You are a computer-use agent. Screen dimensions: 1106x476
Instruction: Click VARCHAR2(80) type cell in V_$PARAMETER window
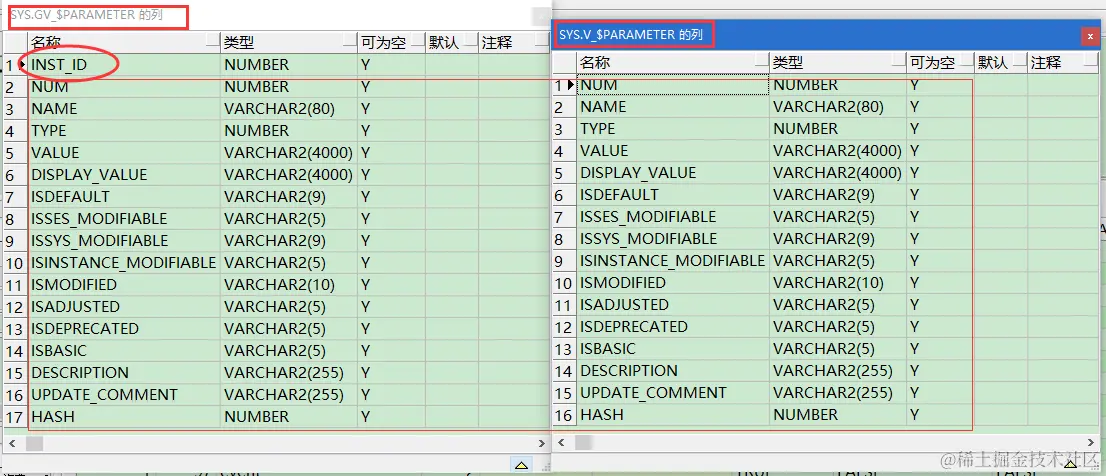(838, 106)
